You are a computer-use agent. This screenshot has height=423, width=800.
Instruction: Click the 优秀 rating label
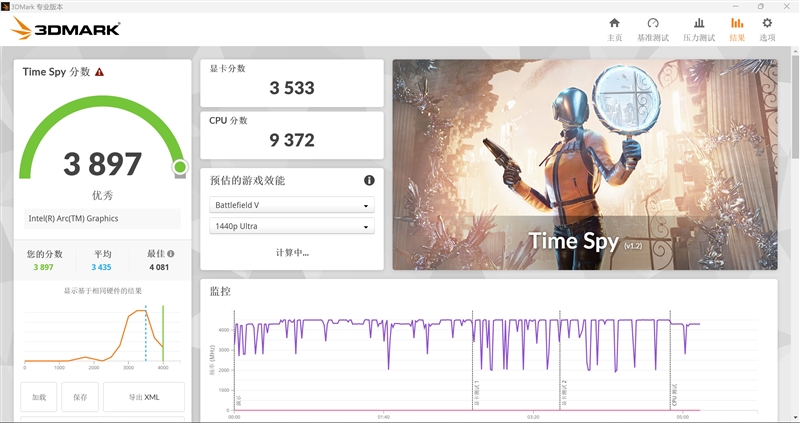(103, 195)
